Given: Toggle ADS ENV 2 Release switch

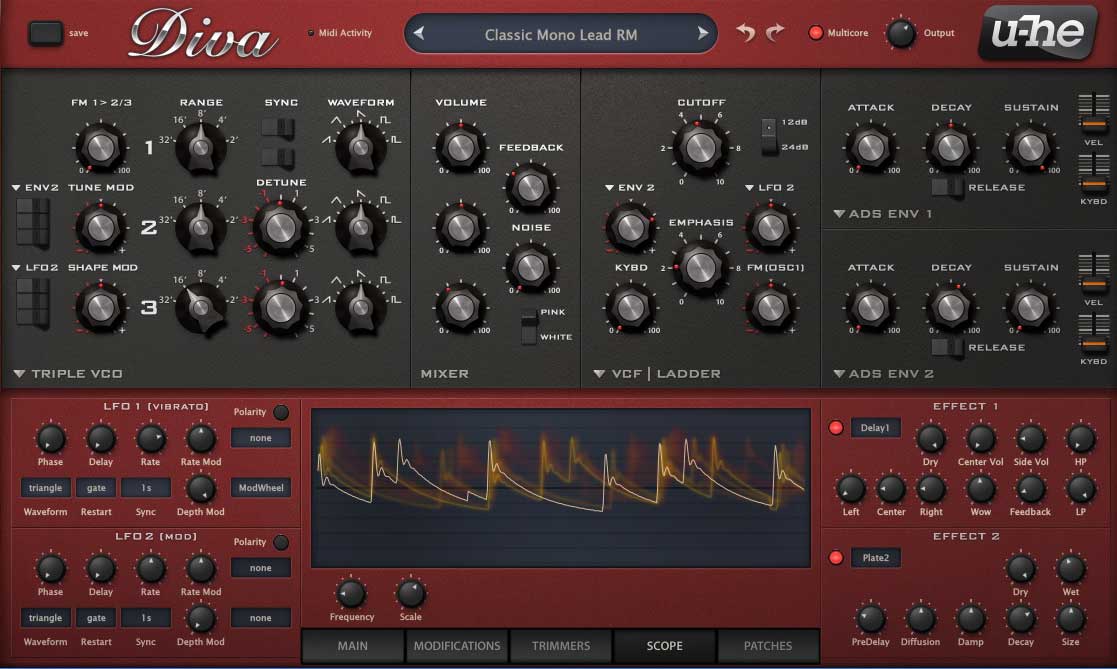Looking at the screenshot, I should pos(947,348).
